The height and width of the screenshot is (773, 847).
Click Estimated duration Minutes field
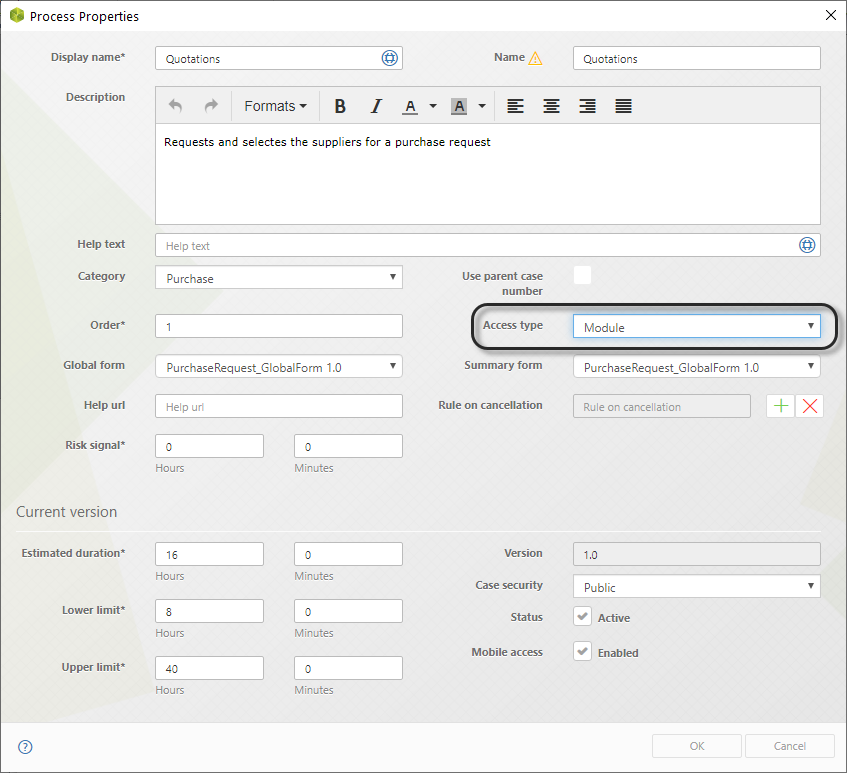pyautogui.click(x=348, y=554)
